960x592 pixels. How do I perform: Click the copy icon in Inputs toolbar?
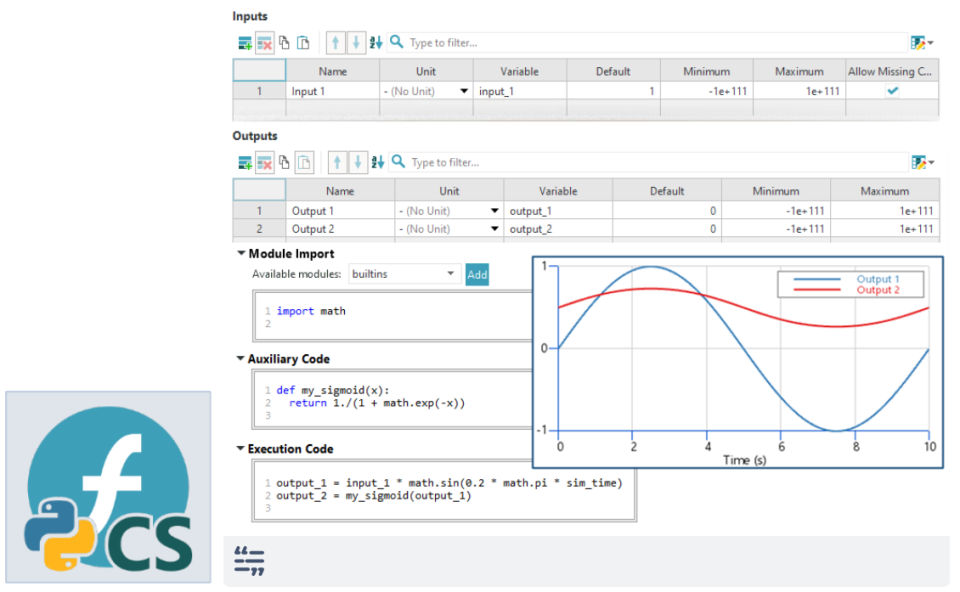coord(284,43)
